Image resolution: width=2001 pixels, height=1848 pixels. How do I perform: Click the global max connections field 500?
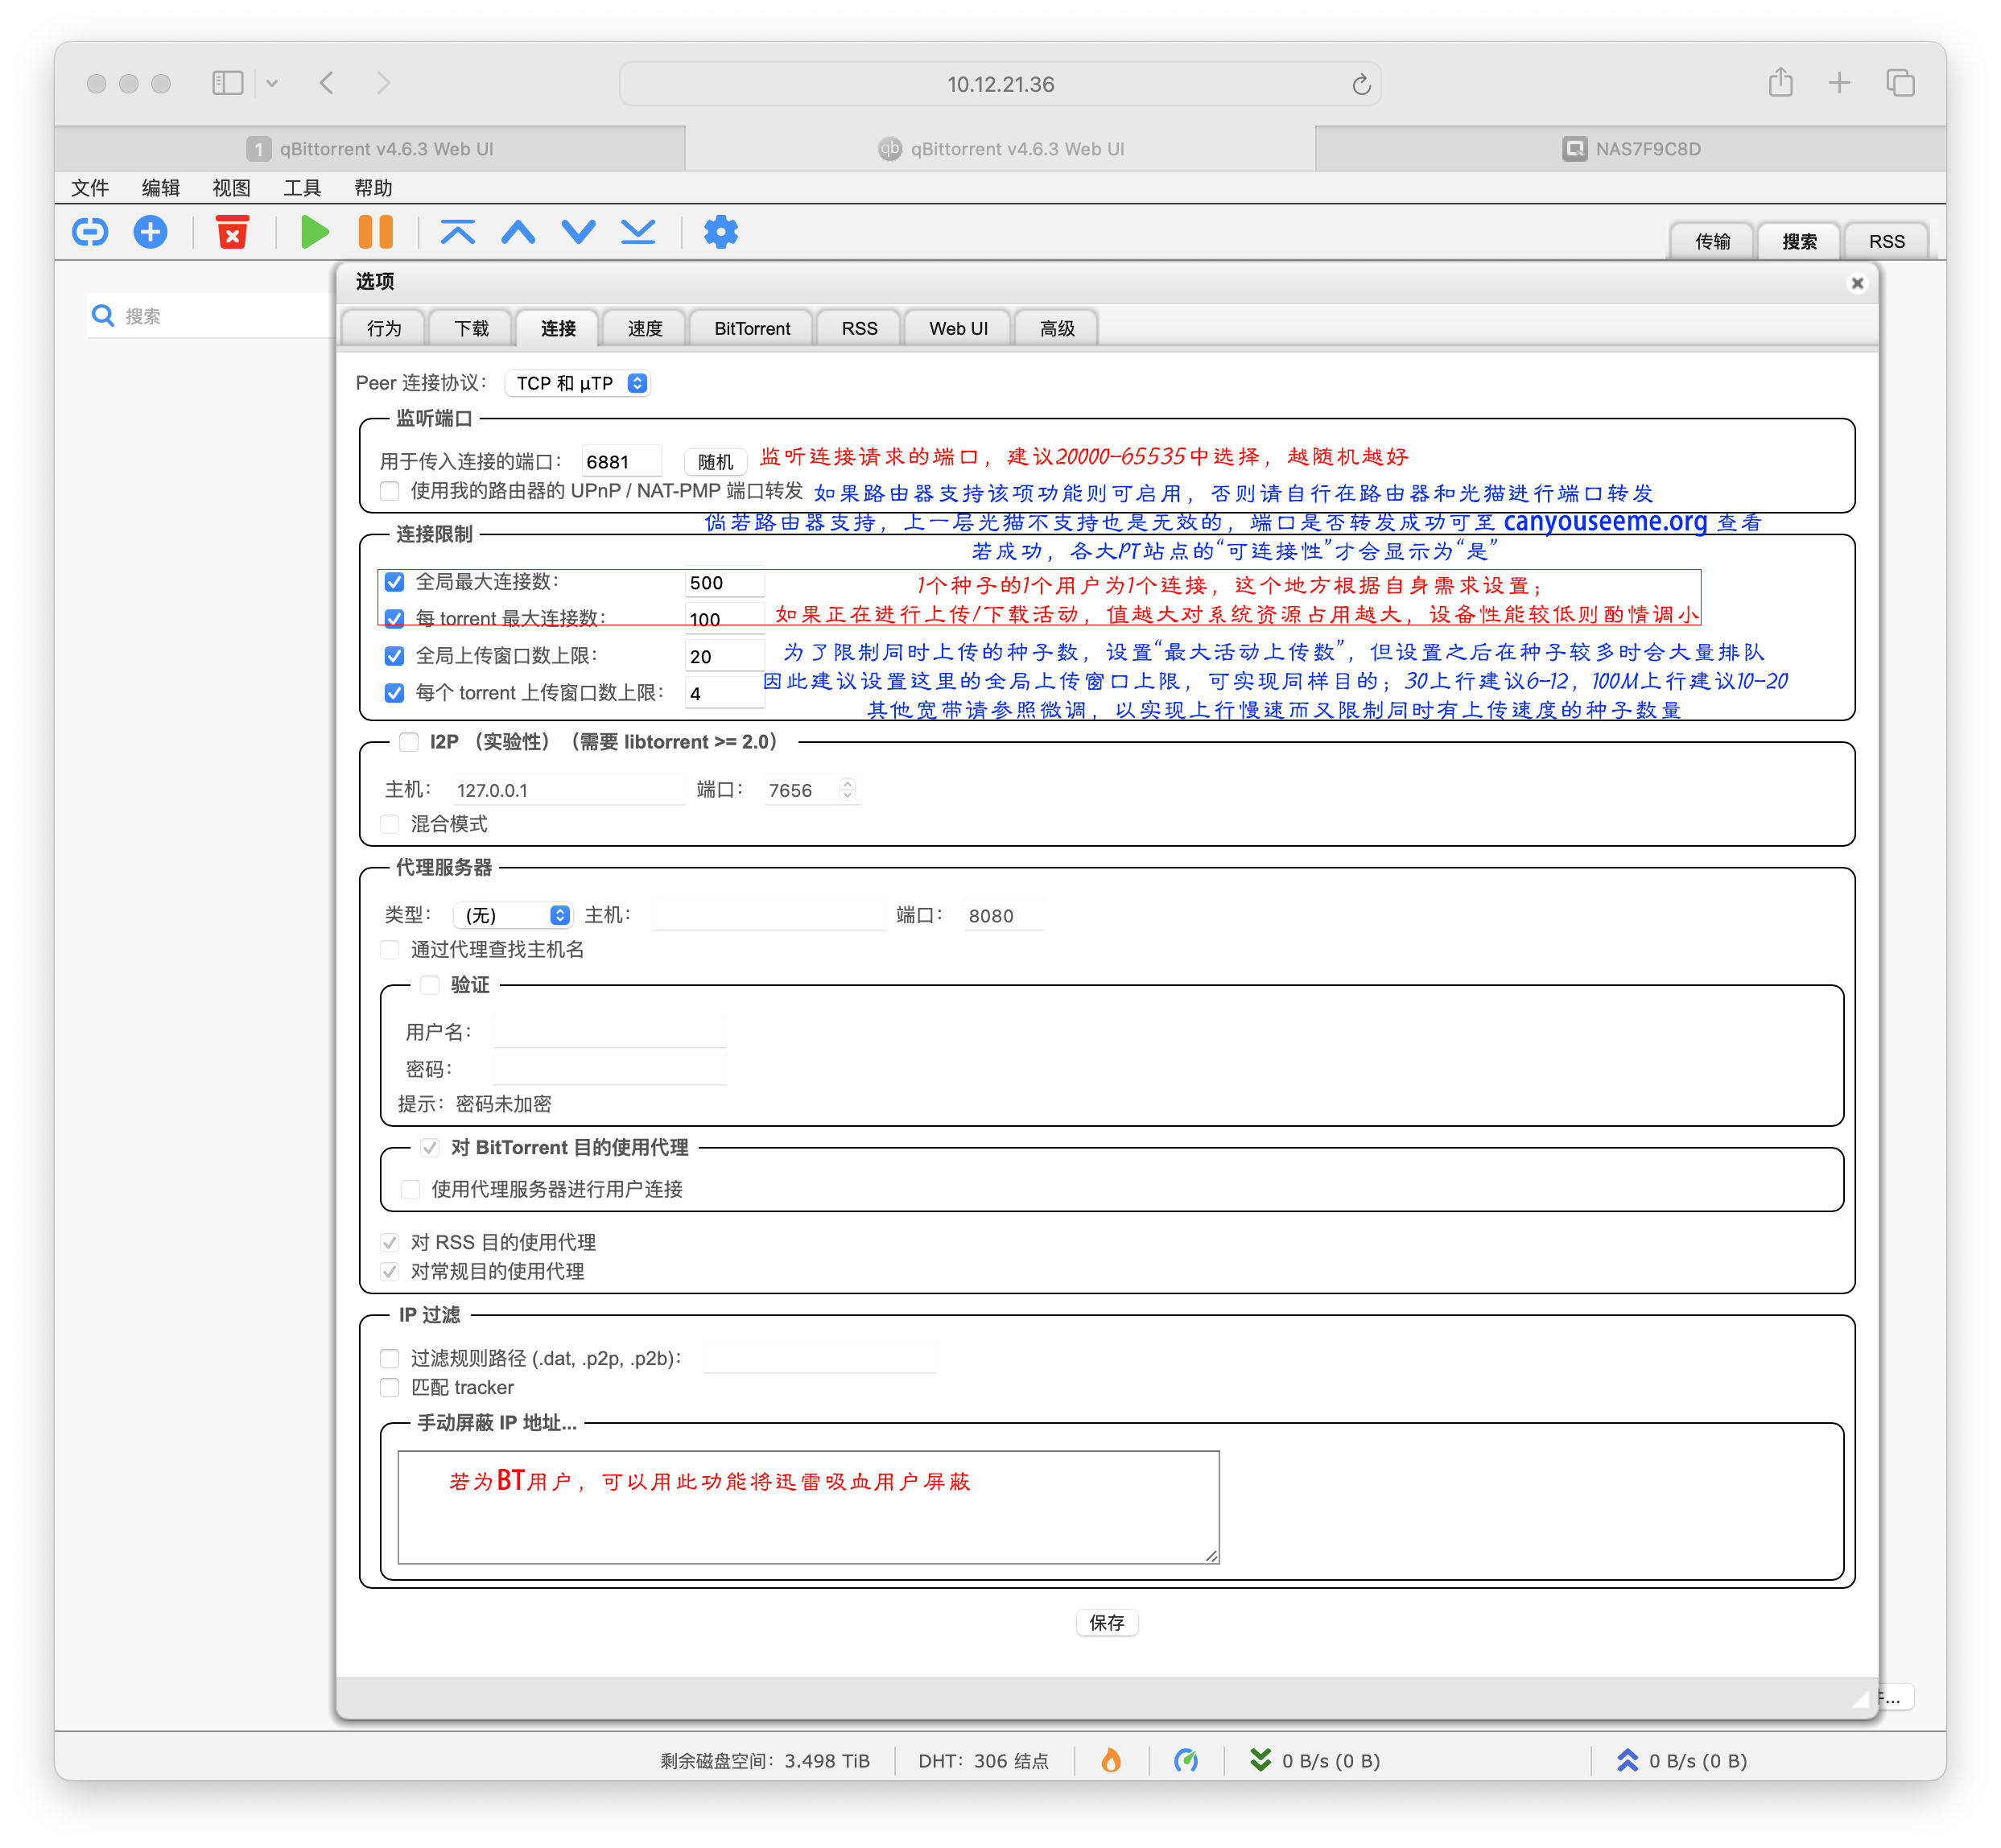tap(724, 582)
